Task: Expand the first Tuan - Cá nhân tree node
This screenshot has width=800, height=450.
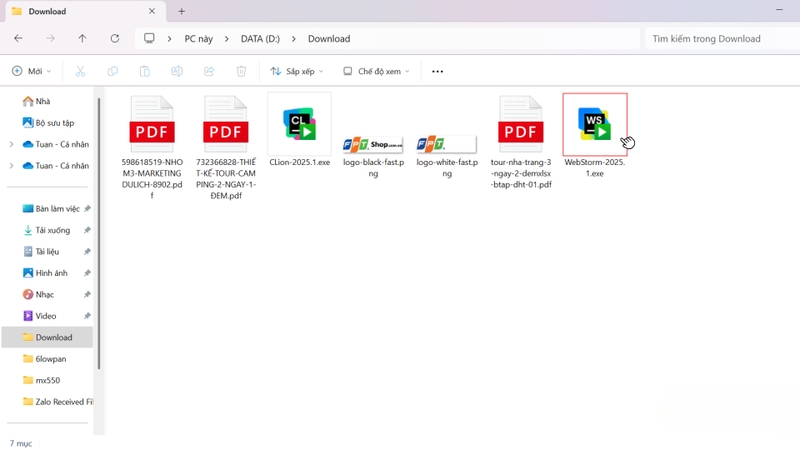Action: click(x=11, y=144)
